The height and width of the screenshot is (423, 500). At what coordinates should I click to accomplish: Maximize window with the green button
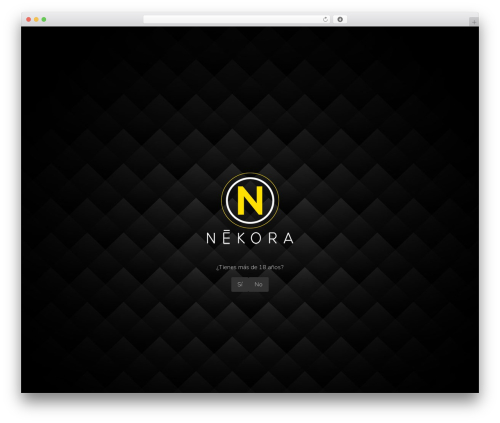point(44,19)
